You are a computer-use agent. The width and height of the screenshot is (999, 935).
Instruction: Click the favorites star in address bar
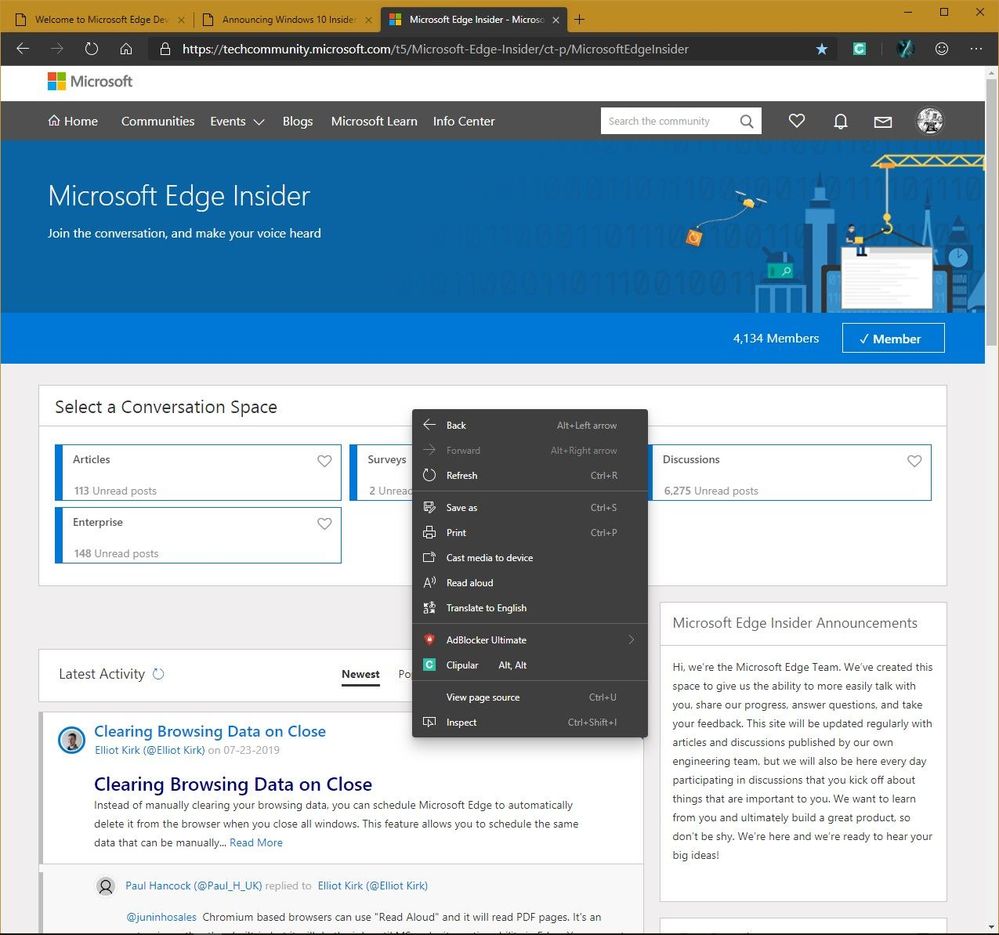[822, 49]
